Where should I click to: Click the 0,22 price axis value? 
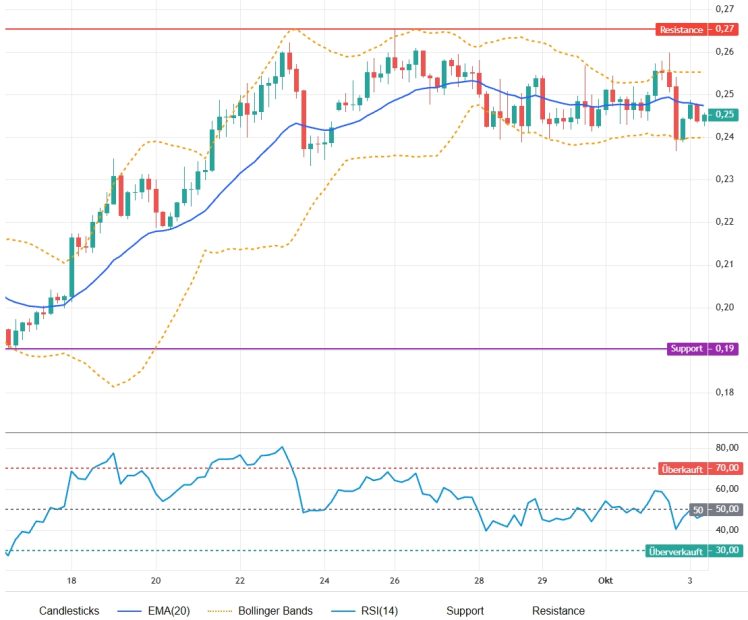[x=725, y=221]
